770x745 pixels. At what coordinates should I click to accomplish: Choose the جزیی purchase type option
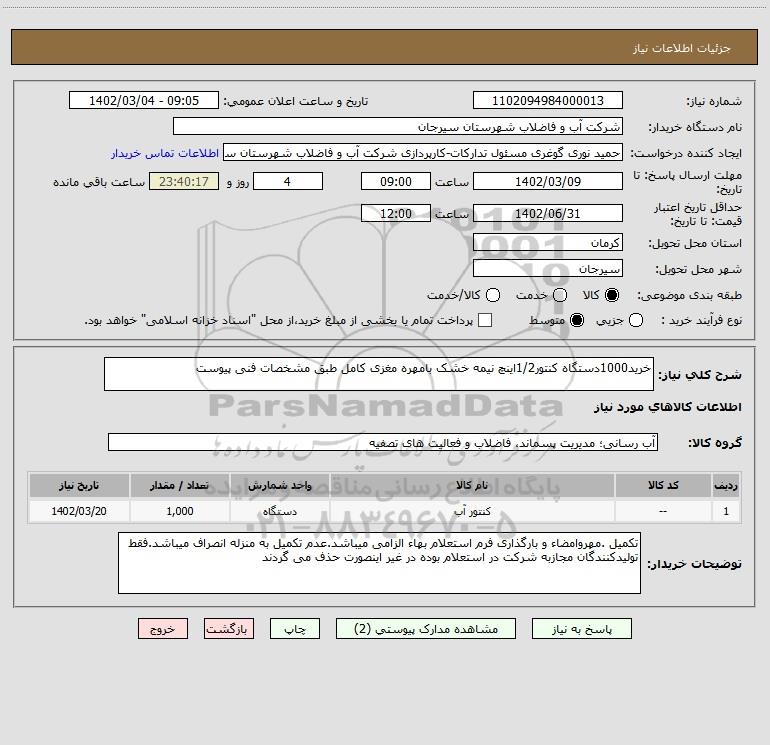[635, 320]
